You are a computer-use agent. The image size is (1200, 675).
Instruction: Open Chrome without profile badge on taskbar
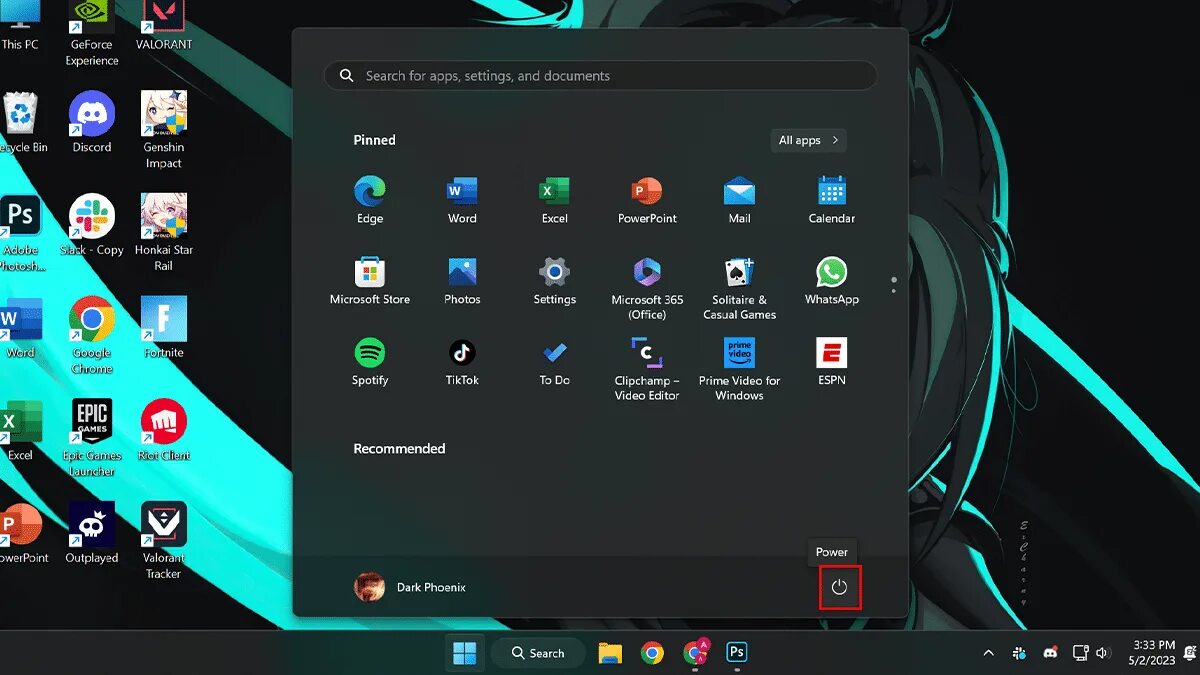(652, 653)
